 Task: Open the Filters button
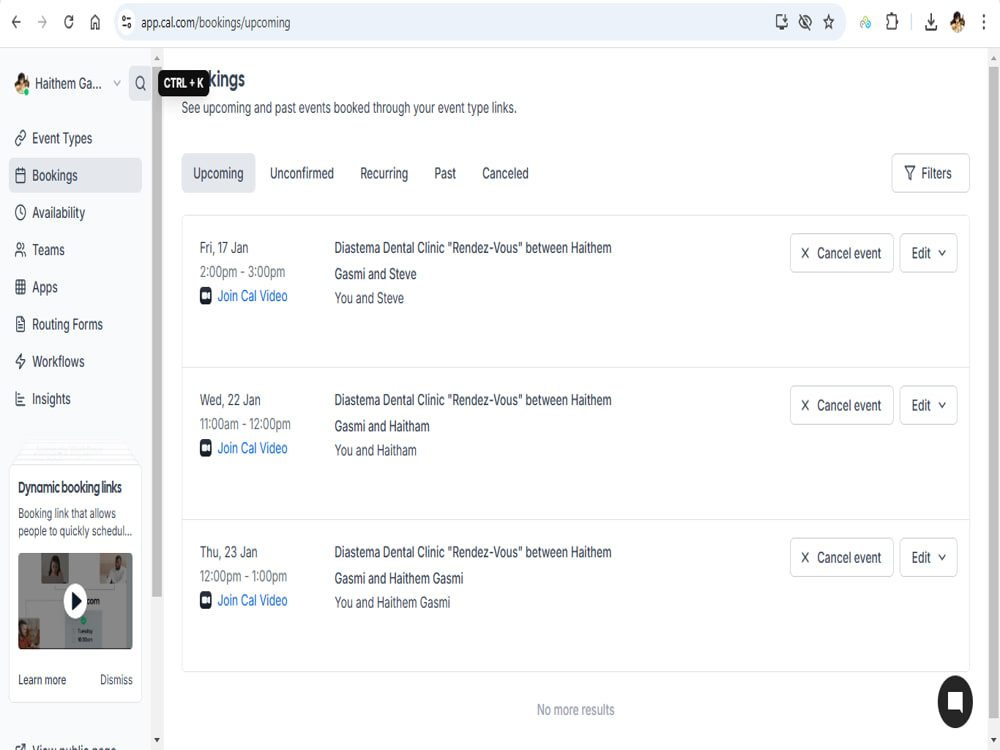click(930, 173)
